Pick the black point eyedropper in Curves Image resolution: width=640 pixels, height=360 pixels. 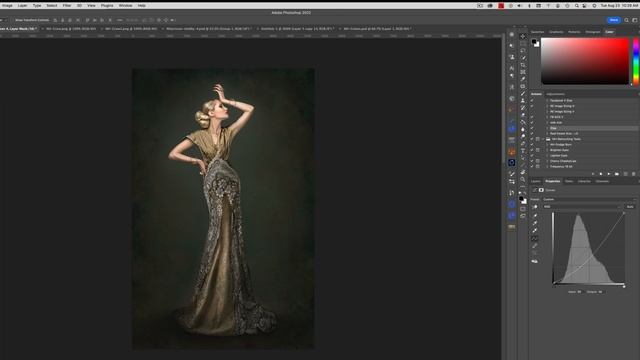tap(535, 216)
